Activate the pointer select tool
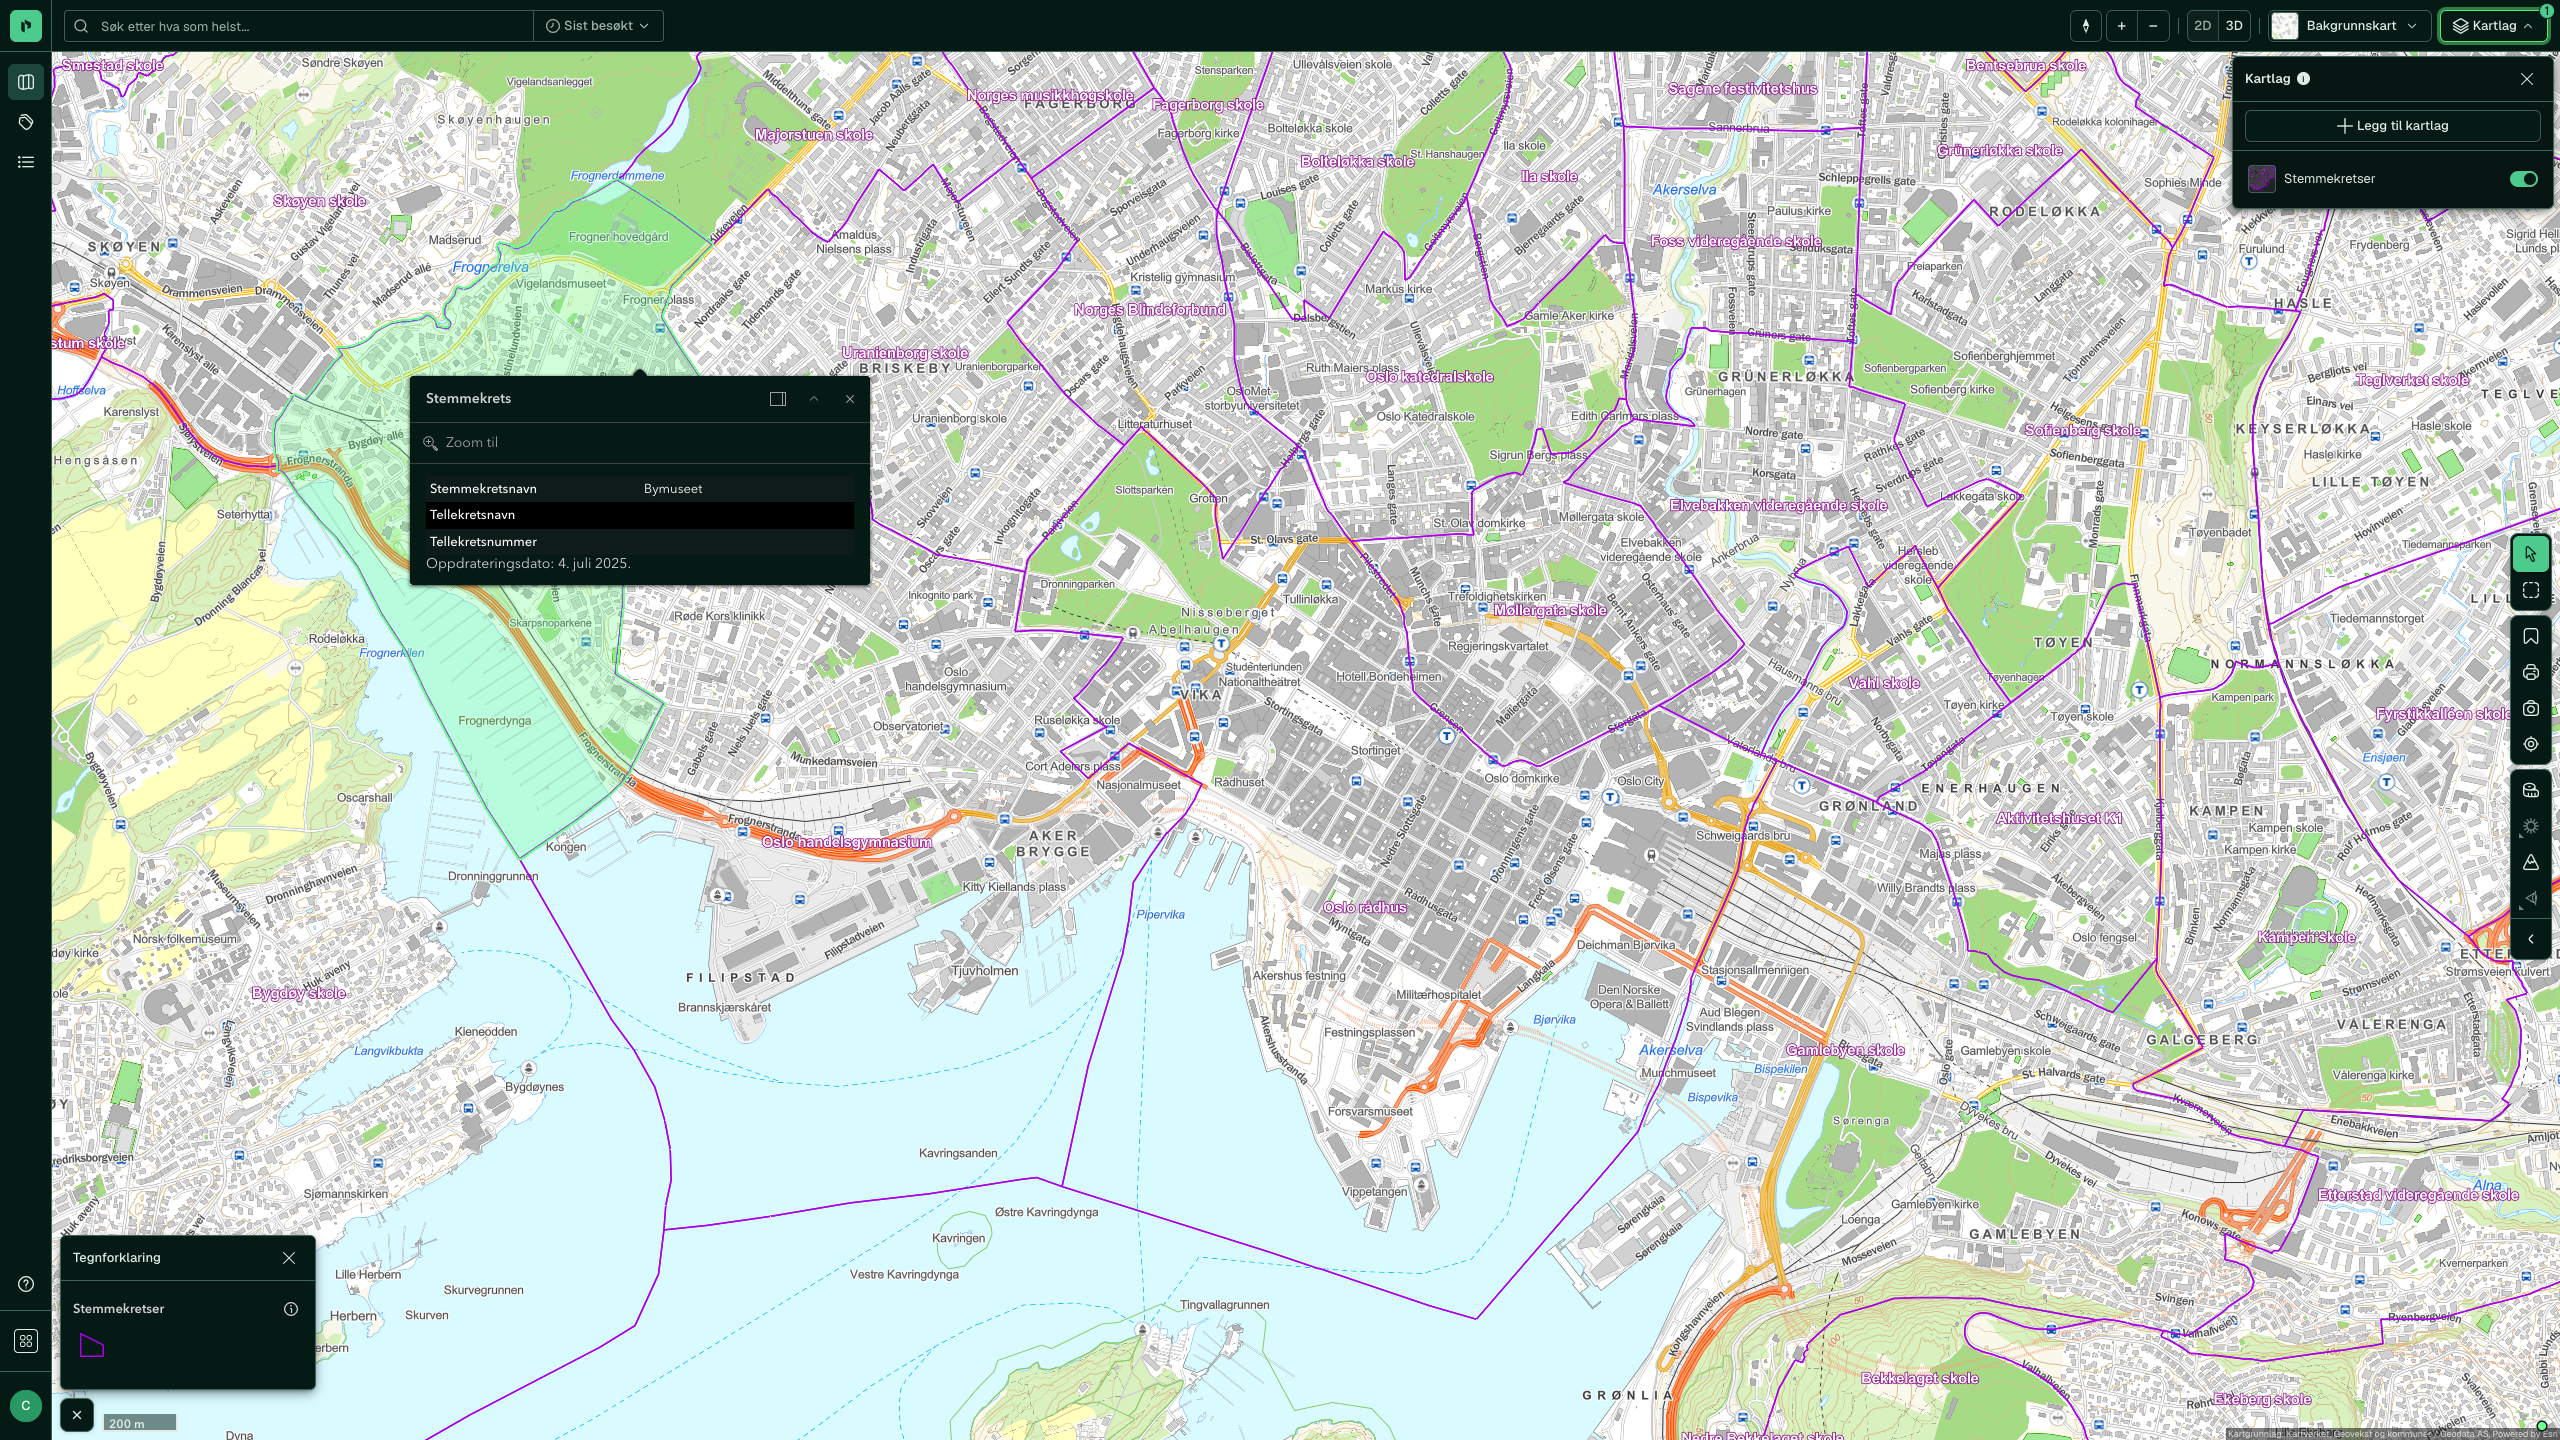 pyautogui.click(x=2530, y=553)
